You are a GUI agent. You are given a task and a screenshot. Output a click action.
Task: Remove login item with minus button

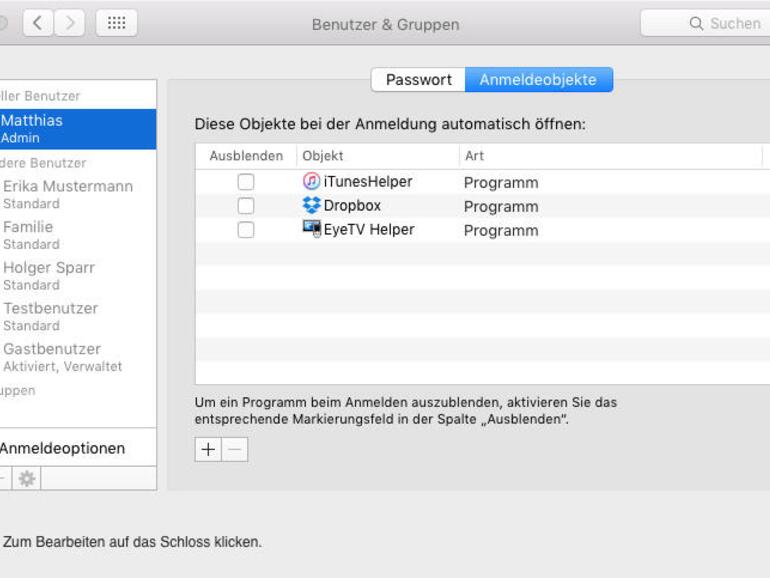(x=235, y=450)
